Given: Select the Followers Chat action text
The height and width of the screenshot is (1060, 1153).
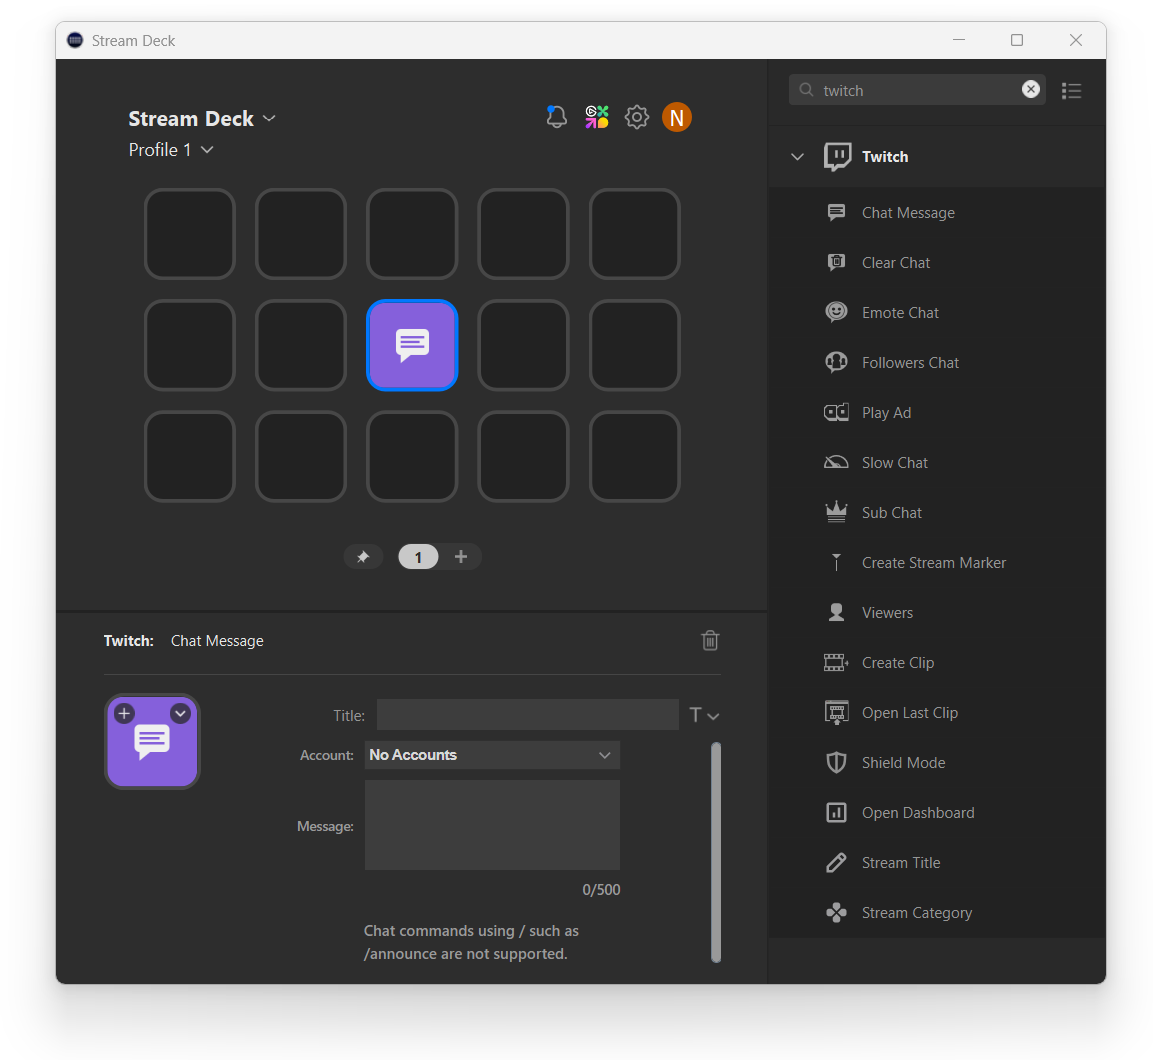Looking at the screenshot, I should [x=910, y=362].
